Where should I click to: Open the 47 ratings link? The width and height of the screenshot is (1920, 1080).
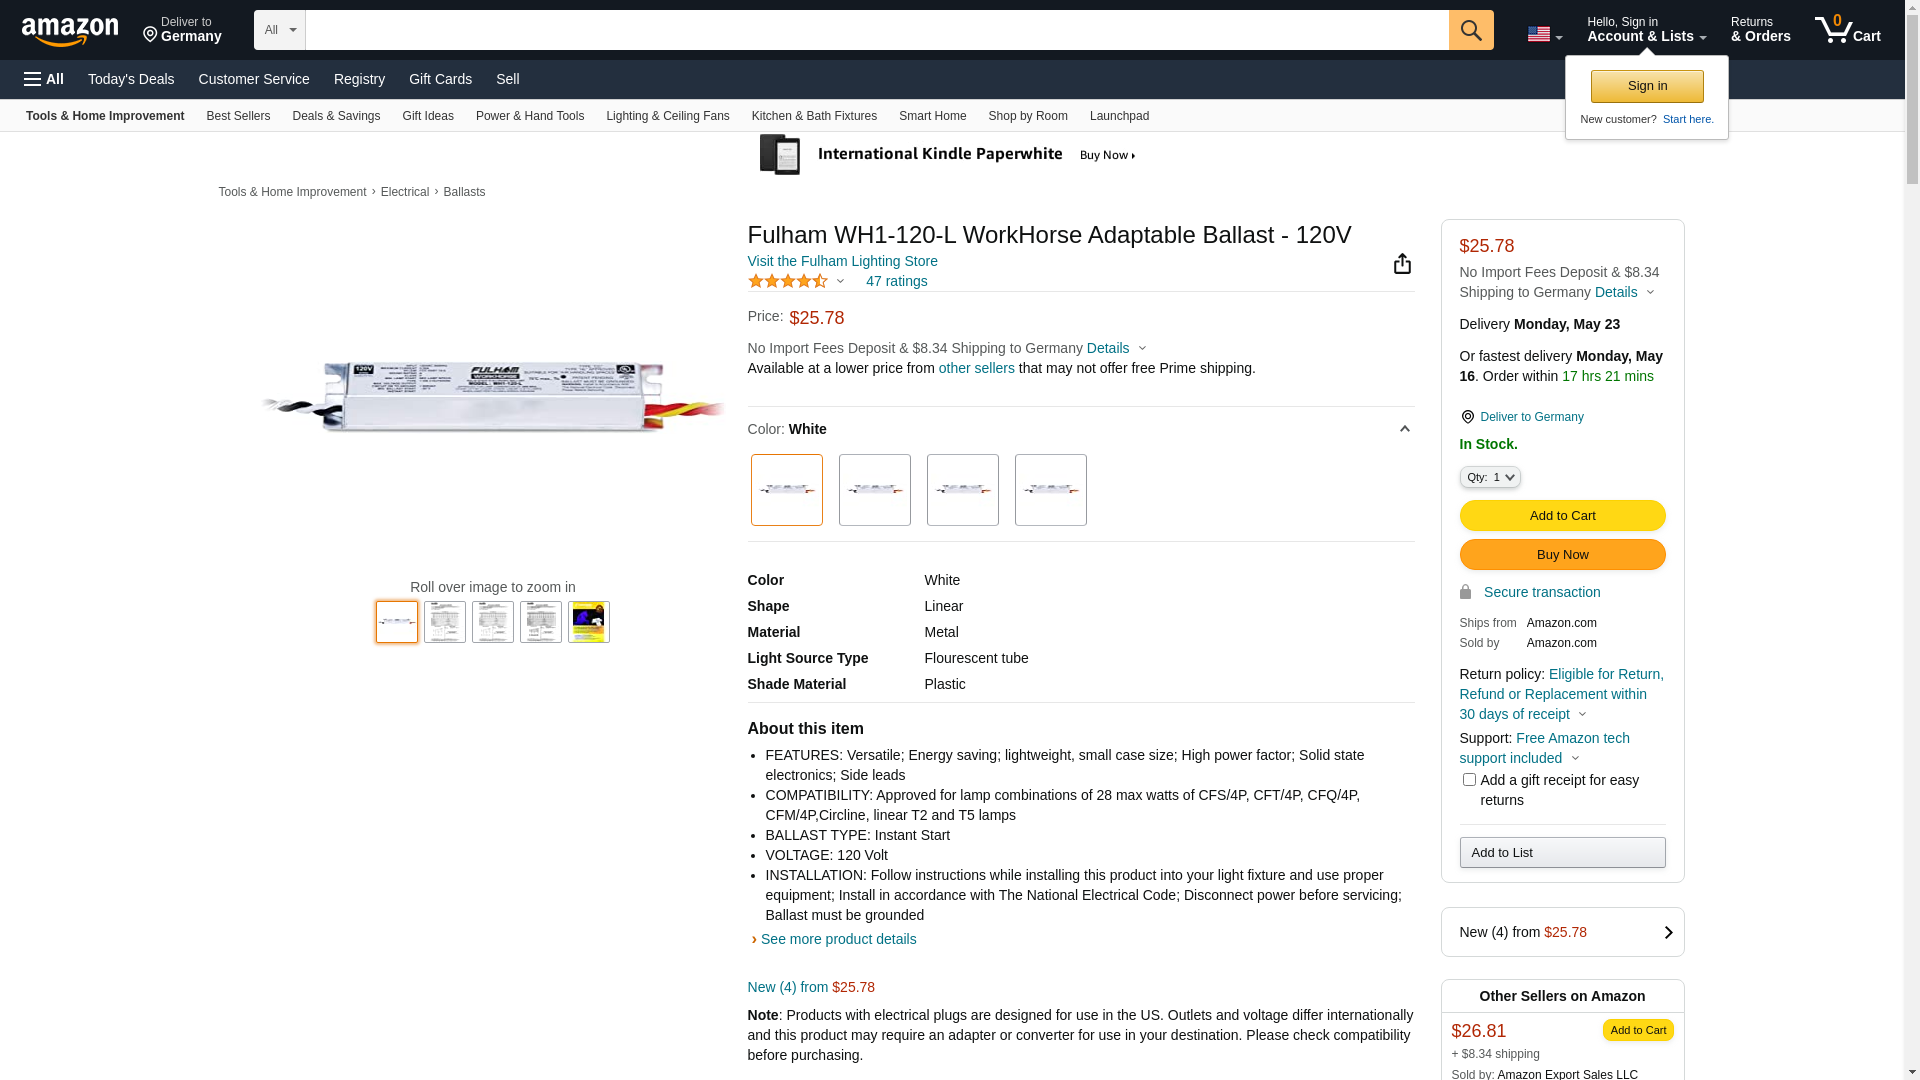tap(896, 281)
